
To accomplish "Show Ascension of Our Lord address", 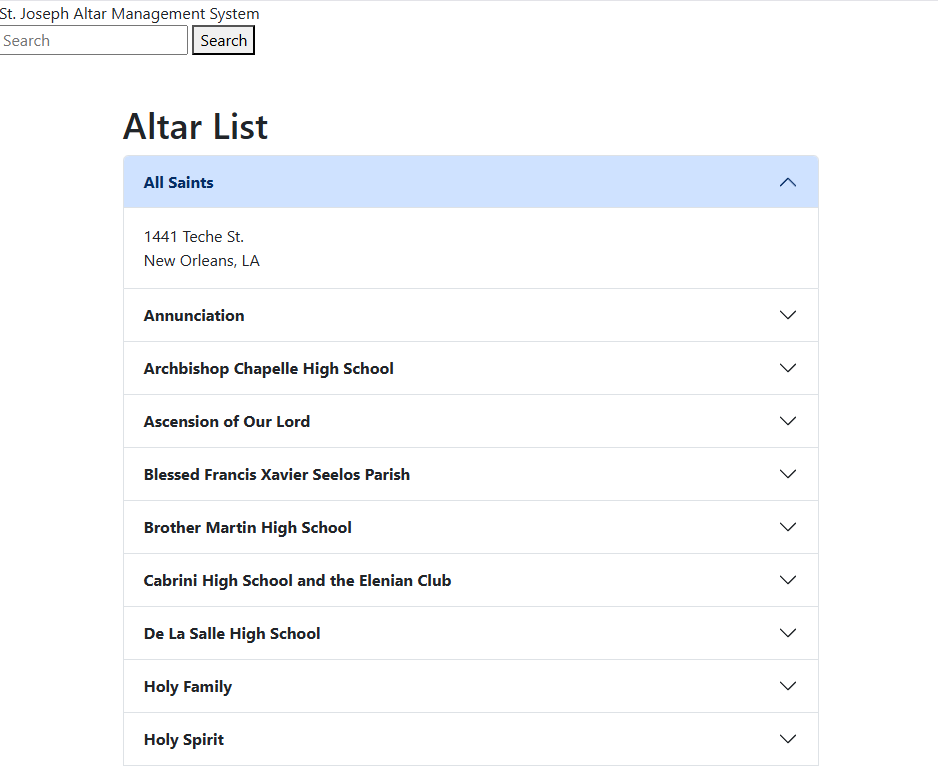I will coord(227,421).
